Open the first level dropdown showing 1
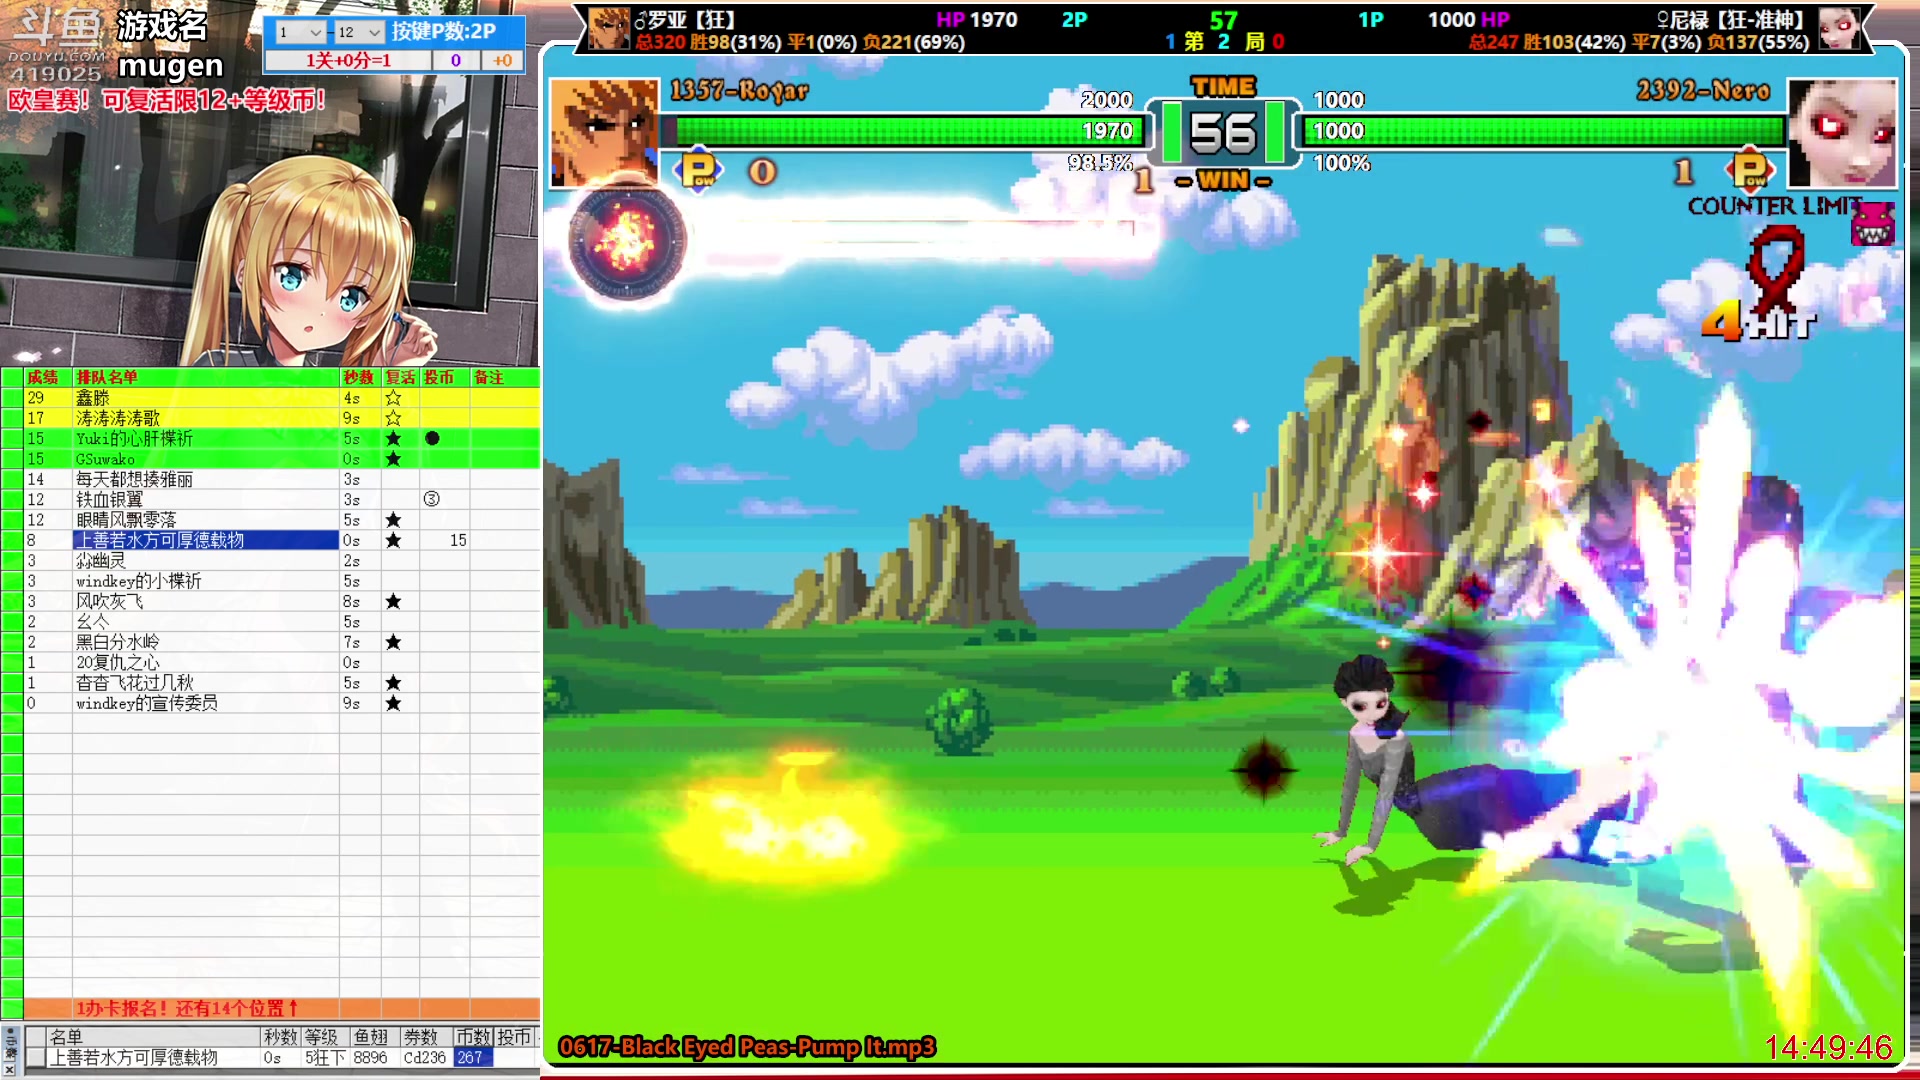 tap(300, 32)
